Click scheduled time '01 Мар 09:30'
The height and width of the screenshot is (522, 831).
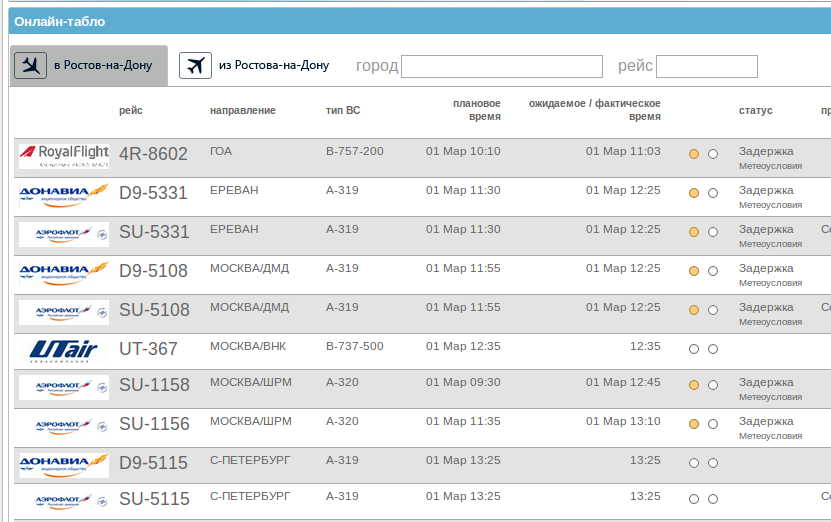(463, 382)
